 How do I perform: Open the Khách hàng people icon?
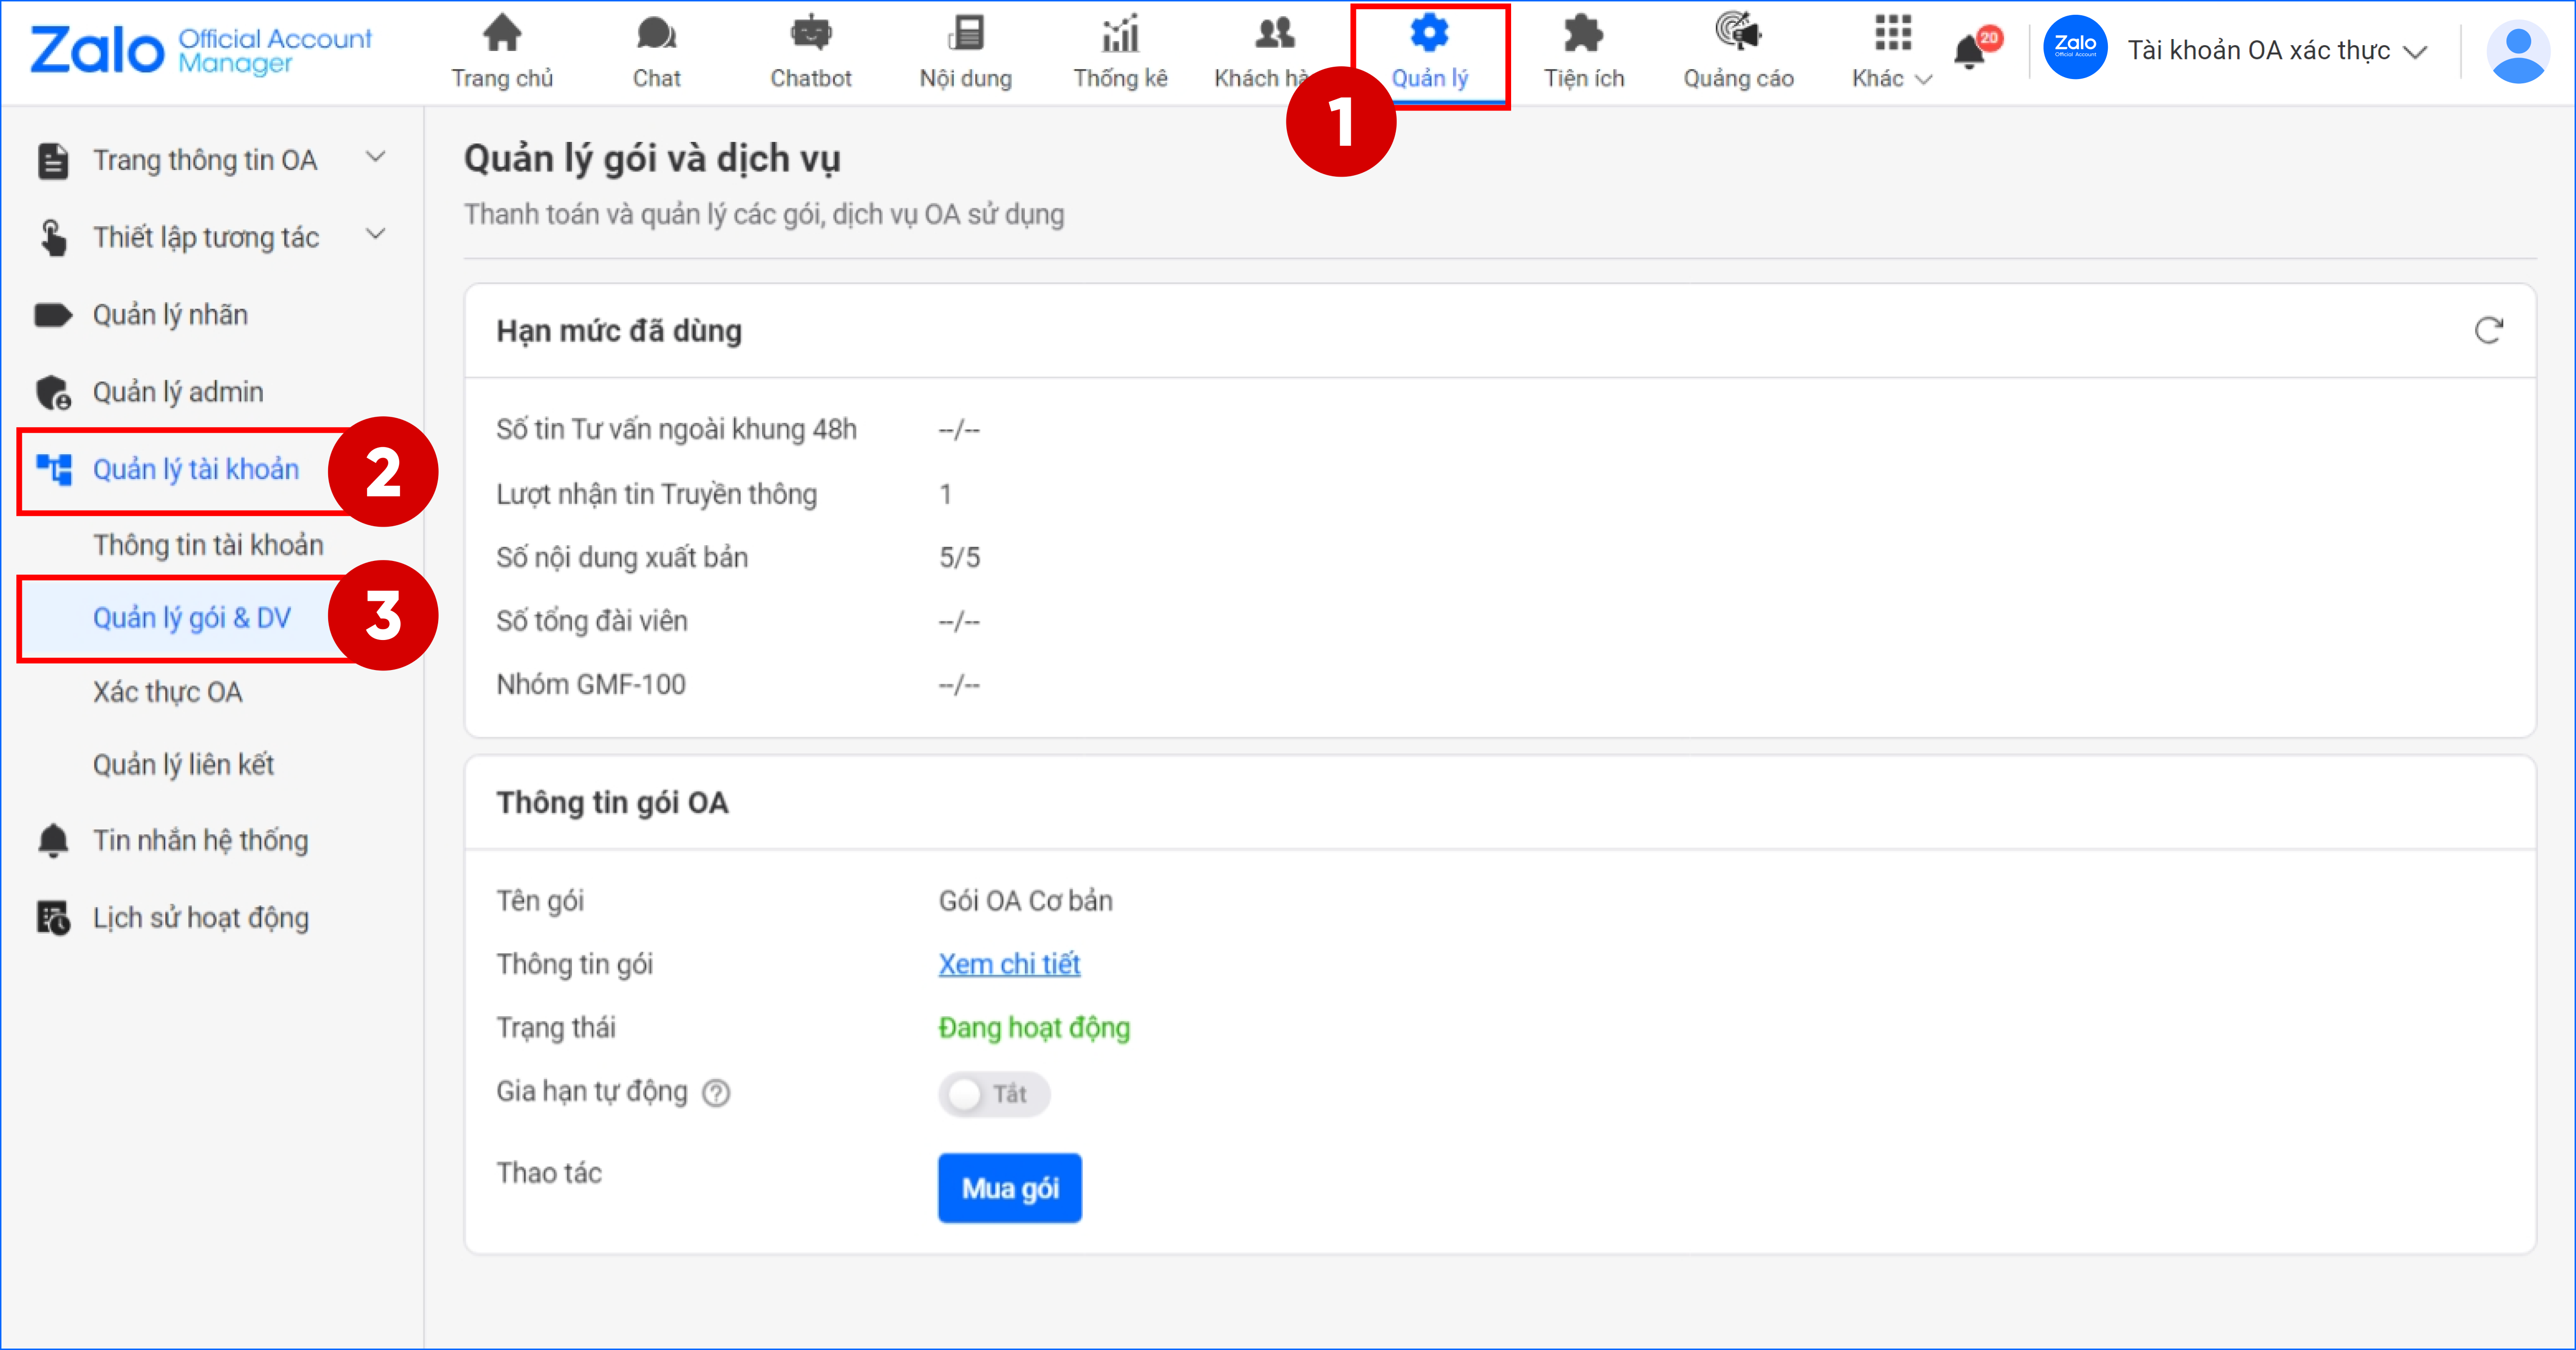[x=1275, y=33]
